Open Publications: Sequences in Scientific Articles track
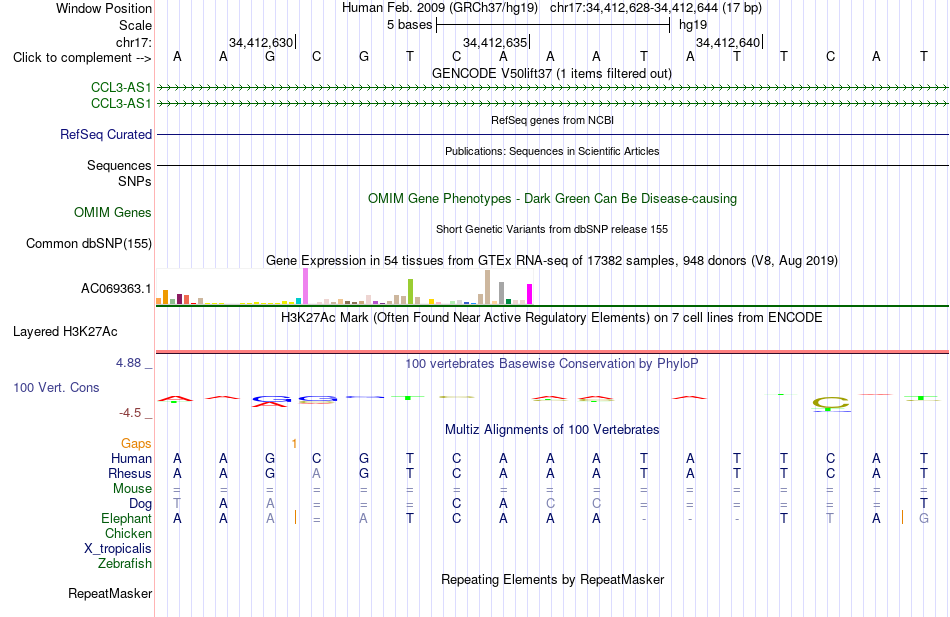Image resolution: width=950 pixels, height=617 pixels. [x=552, y=151]
